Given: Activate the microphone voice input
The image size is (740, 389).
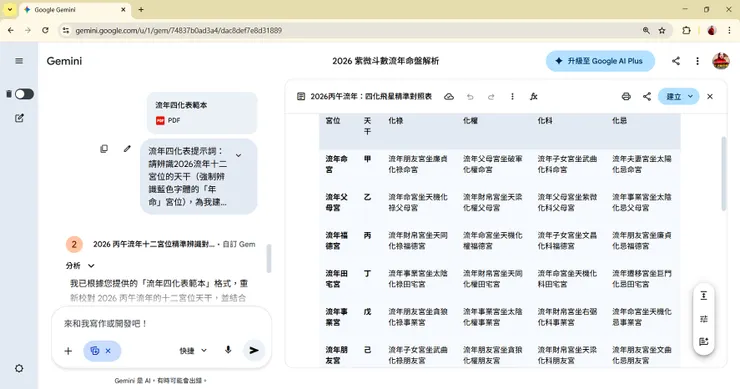Looking at the screenshot, I should [x=228, y=350].
